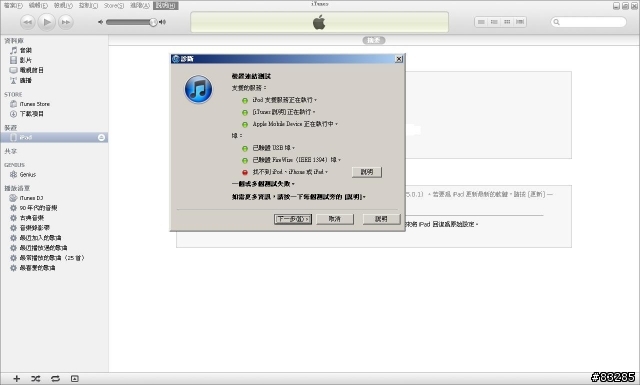Screen dimensions: 640x385
Task: Select the iPad device in sidebar
Action: (x=54, y=138)
